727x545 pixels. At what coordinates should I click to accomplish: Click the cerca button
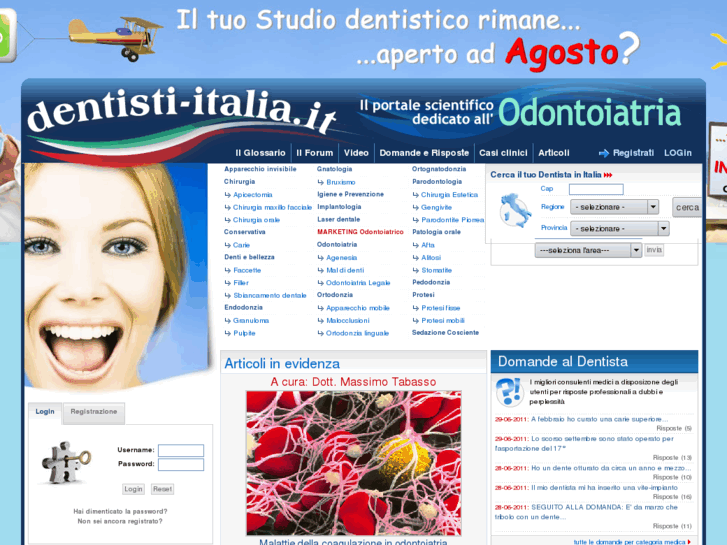coord(687,207)
